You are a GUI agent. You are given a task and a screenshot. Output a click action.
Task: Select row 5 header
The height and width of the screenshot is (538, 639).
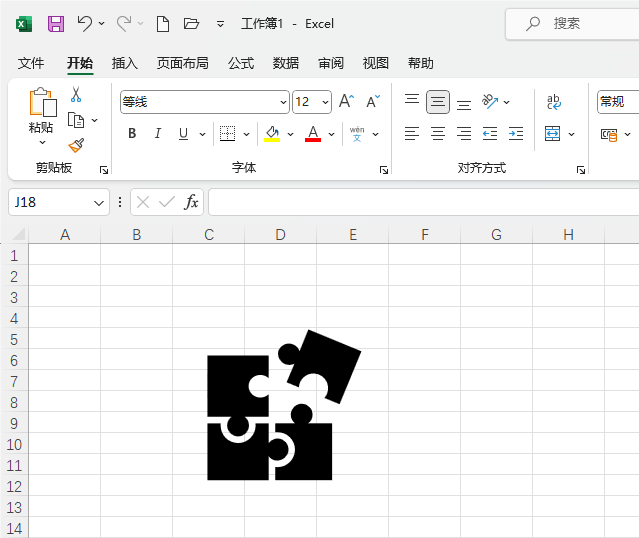[x=14, y=340]
